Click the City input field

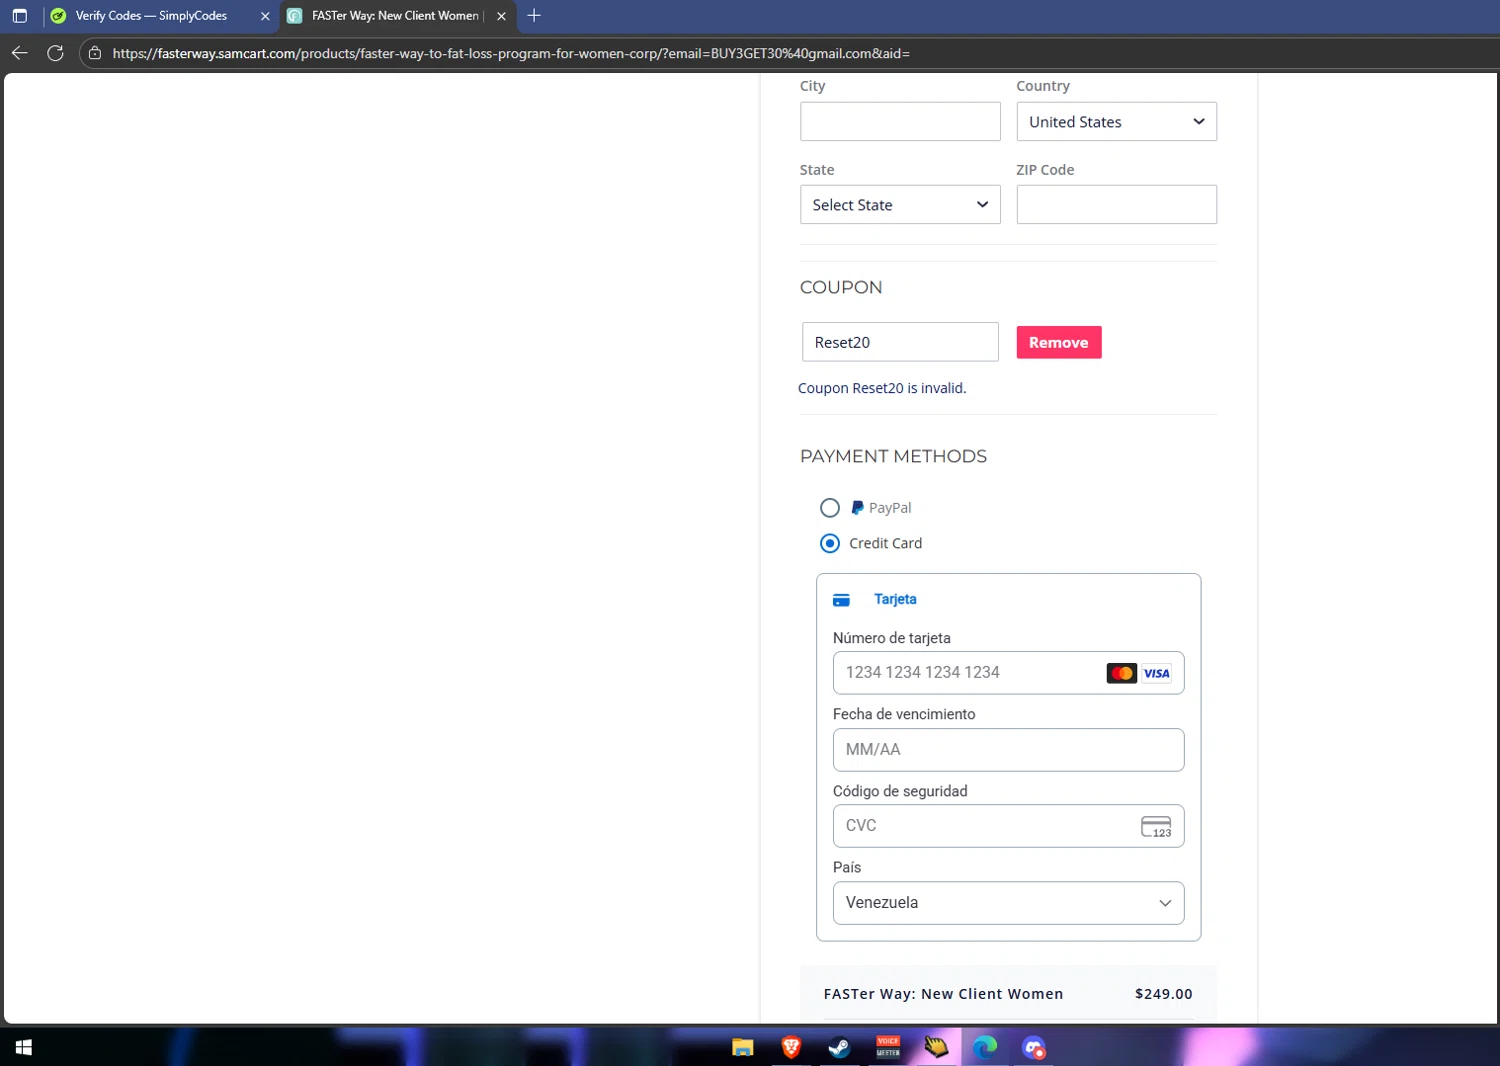coord(900,121)
